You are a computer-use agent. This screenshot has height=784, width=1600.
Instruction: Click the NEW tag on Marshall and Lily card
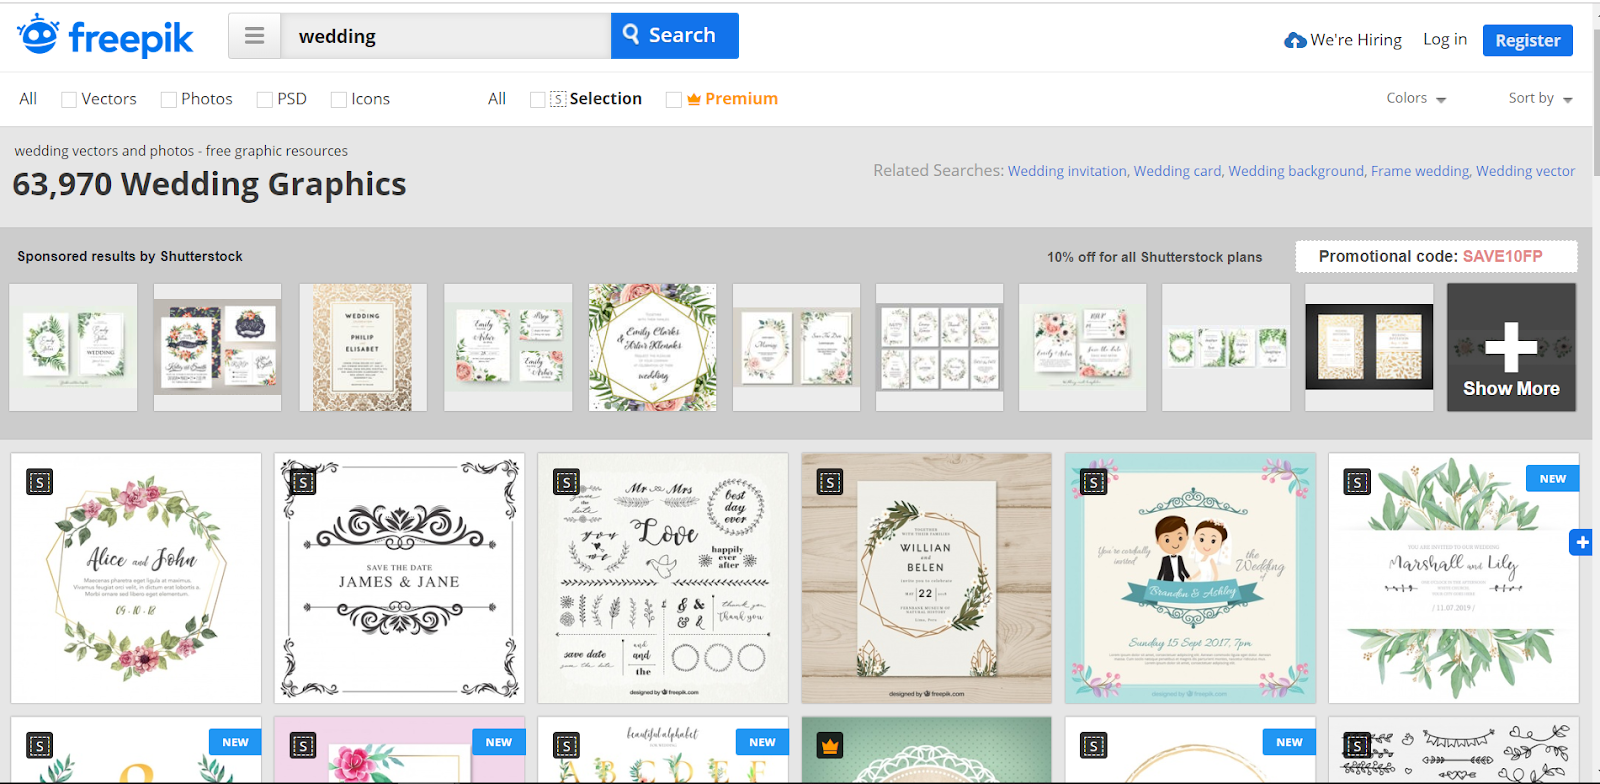click(x=1552, y=479)
